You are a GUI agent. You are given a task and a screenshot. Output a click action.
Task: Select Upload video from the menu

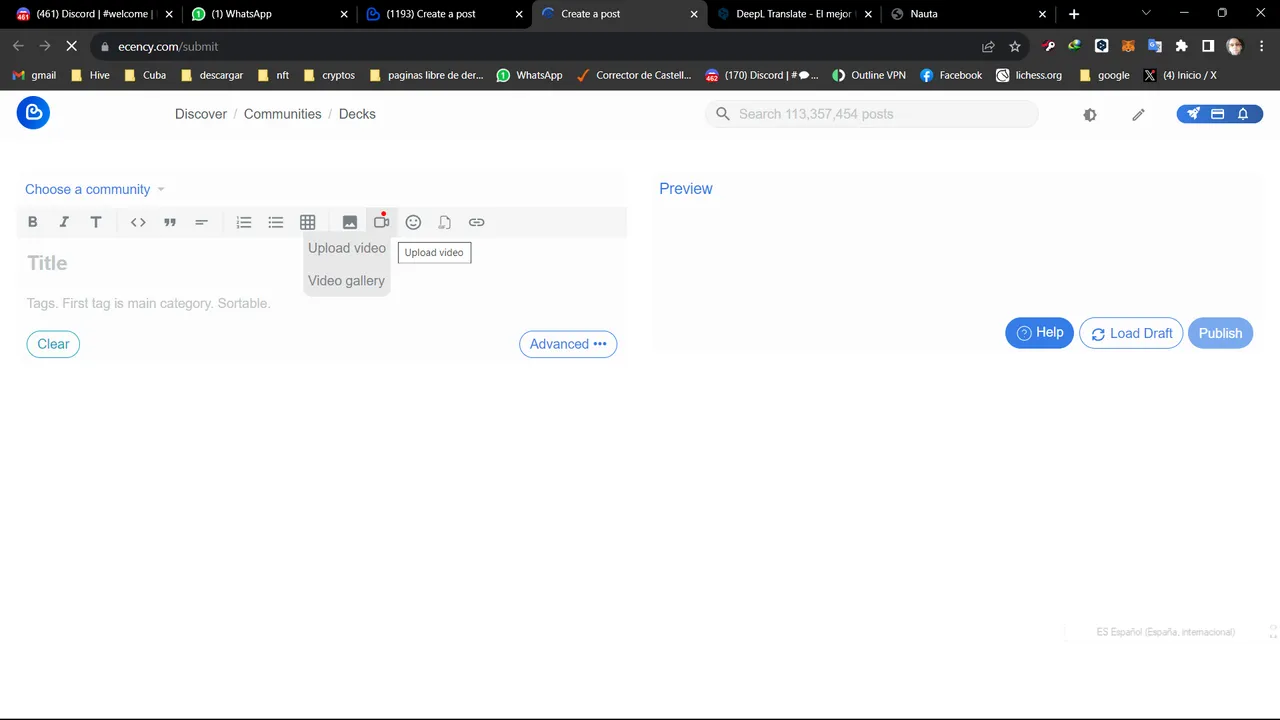(346, 248)
